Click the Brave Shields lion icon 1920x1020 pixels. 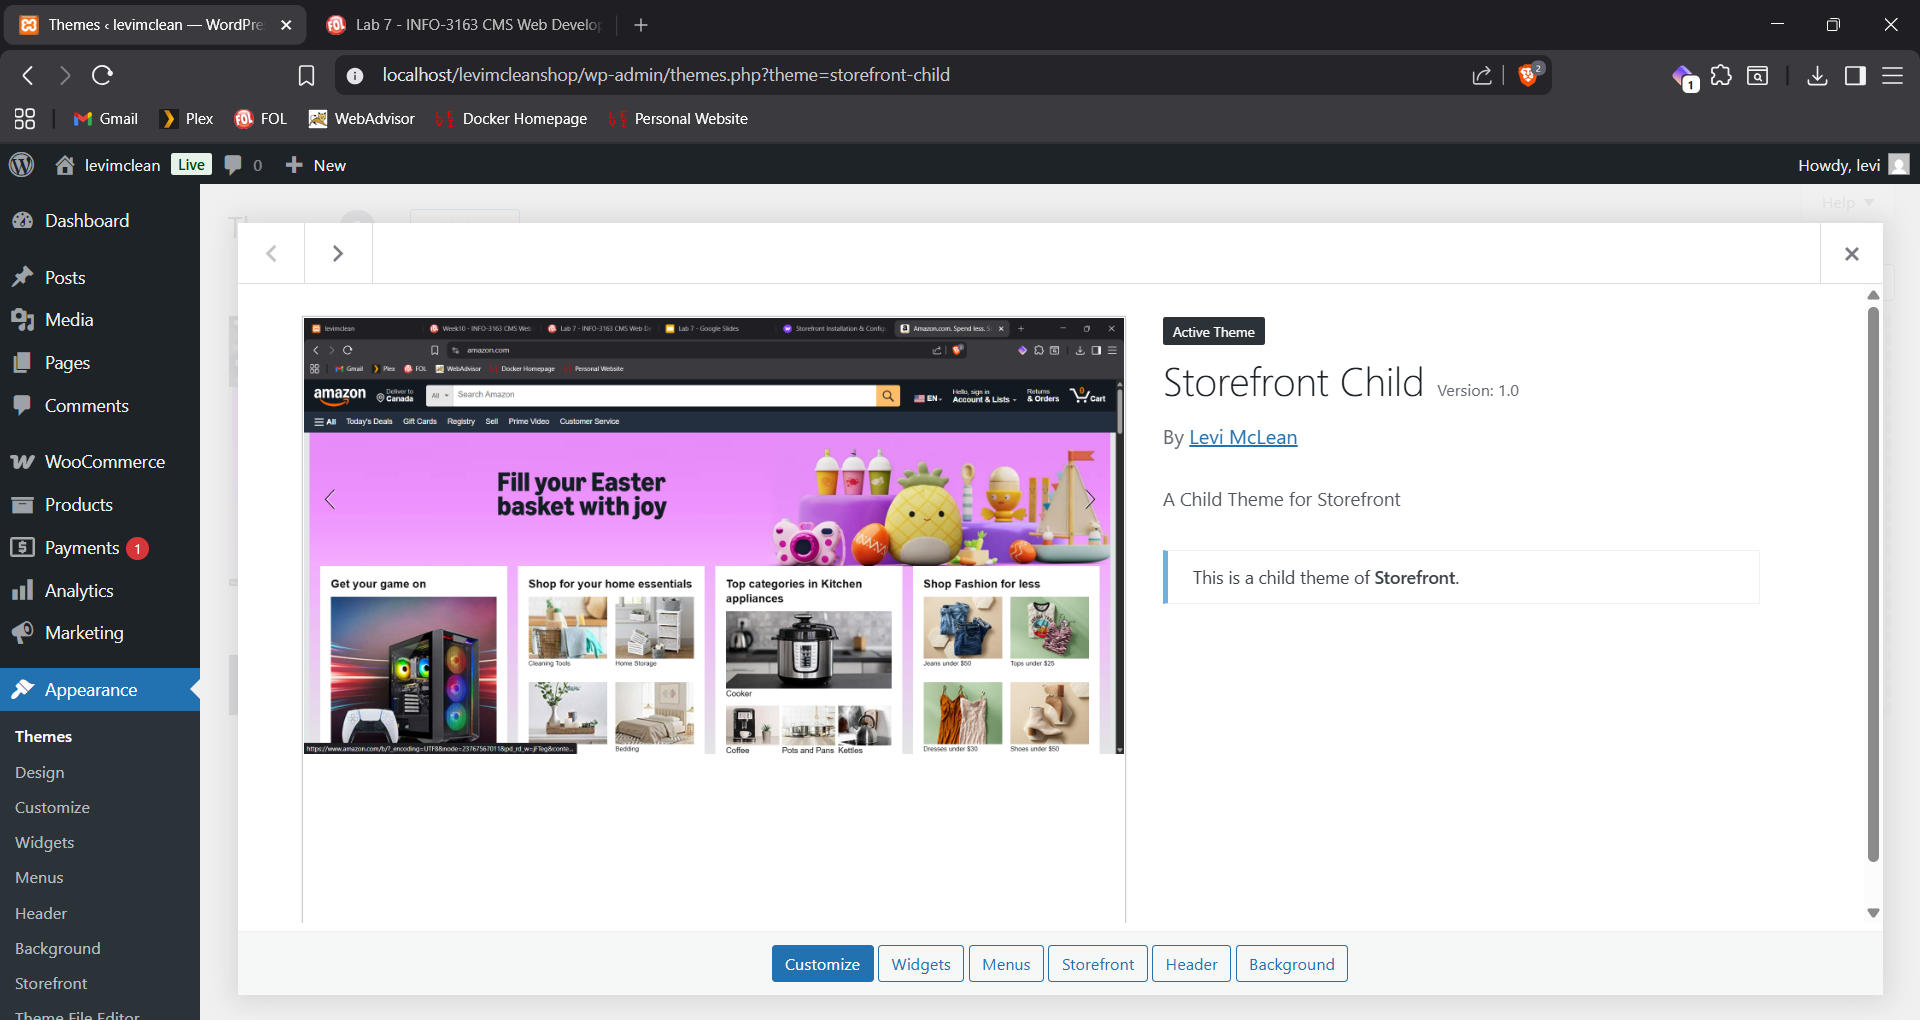[1527, 75]
